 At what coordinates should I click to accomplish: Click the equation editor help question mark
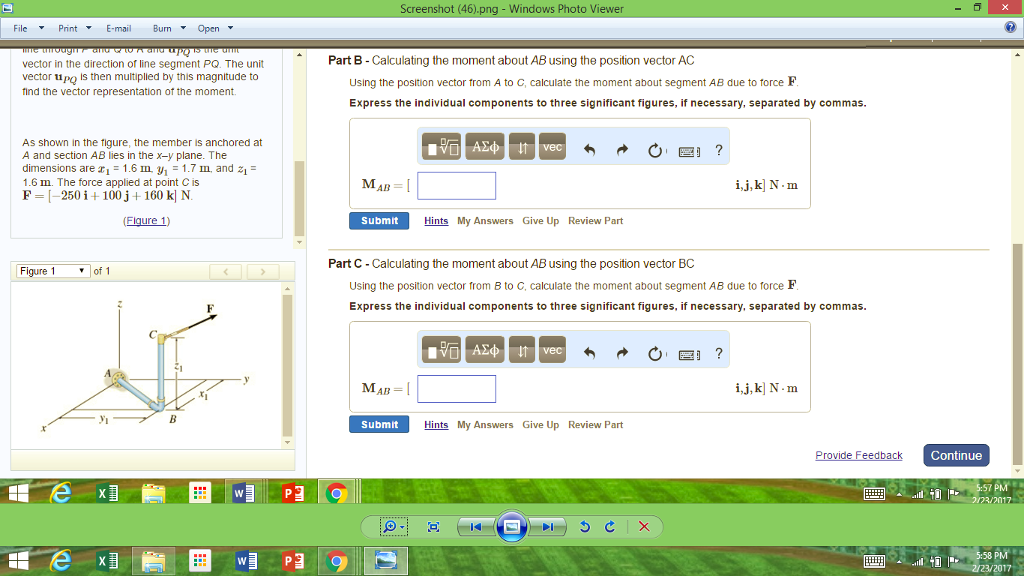(x=718, y=146)
